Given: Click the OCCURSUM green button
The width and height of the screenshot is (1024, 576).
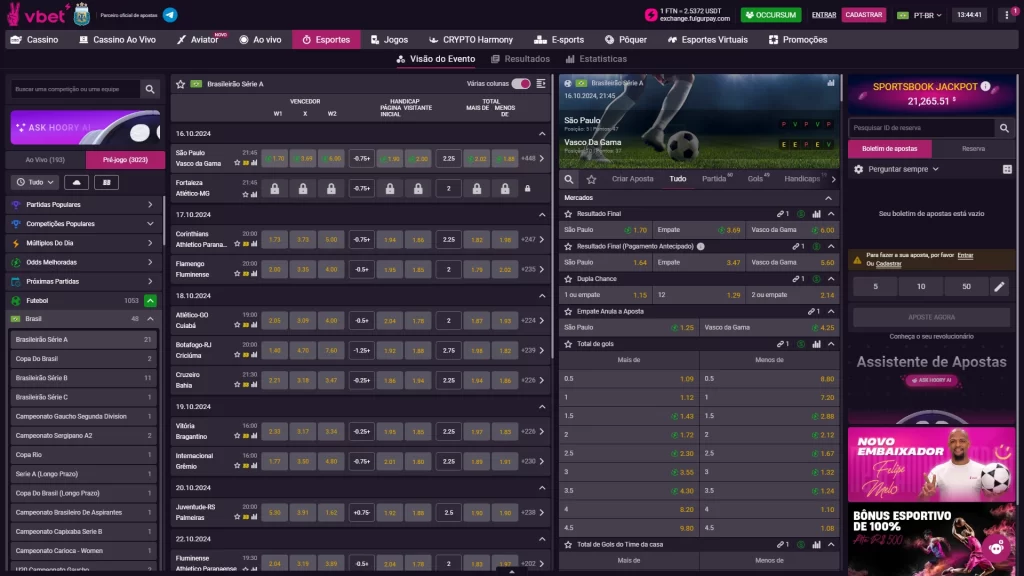Looking at the screenshot, I should pyautogui.click(x=771, y=15).
